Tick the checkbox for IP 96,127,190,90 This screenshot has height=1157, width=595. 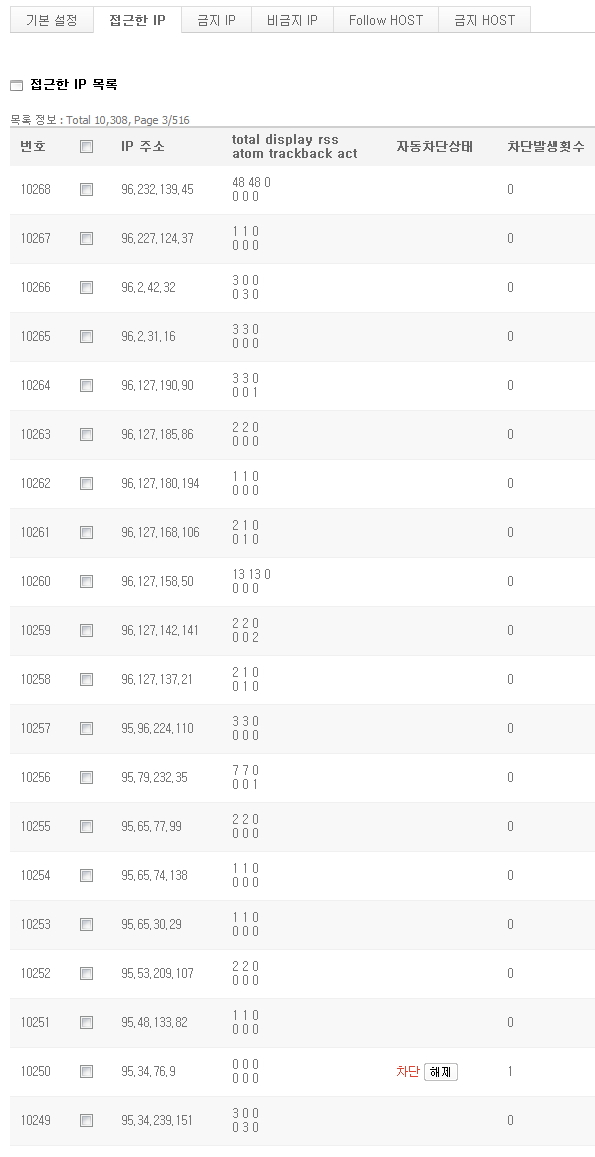(86, 385)
